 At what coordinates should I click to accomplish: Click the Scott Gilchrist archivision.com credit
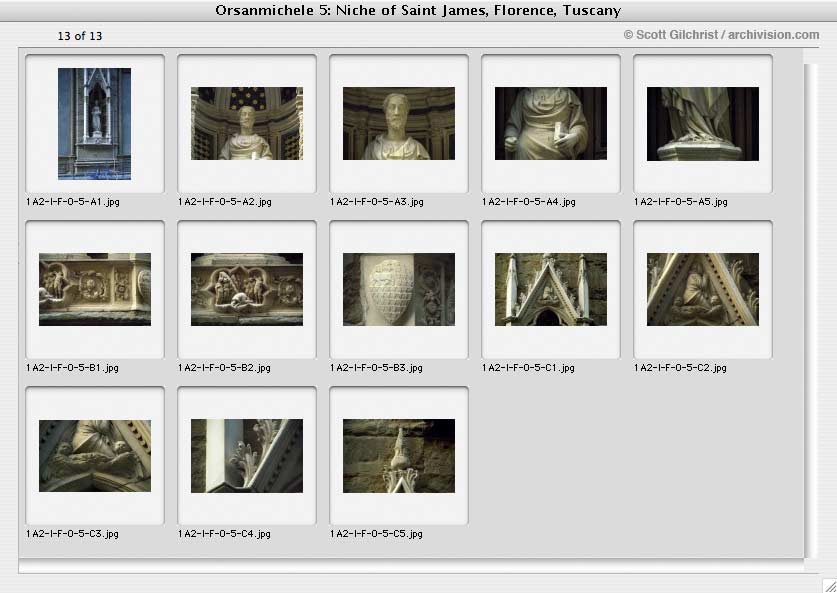(721, 35)
